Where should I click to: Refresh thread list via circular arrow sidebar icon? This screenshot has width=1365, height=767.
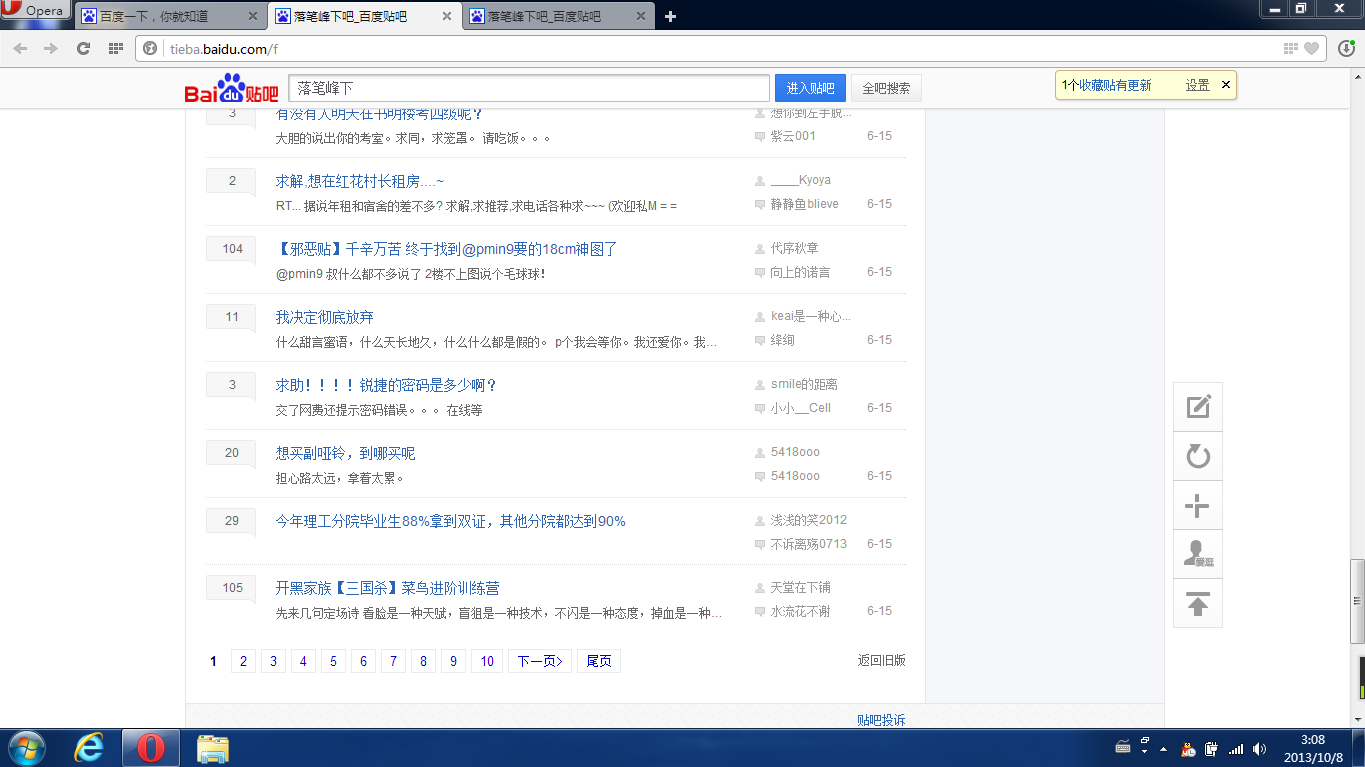click(1198, 456)
